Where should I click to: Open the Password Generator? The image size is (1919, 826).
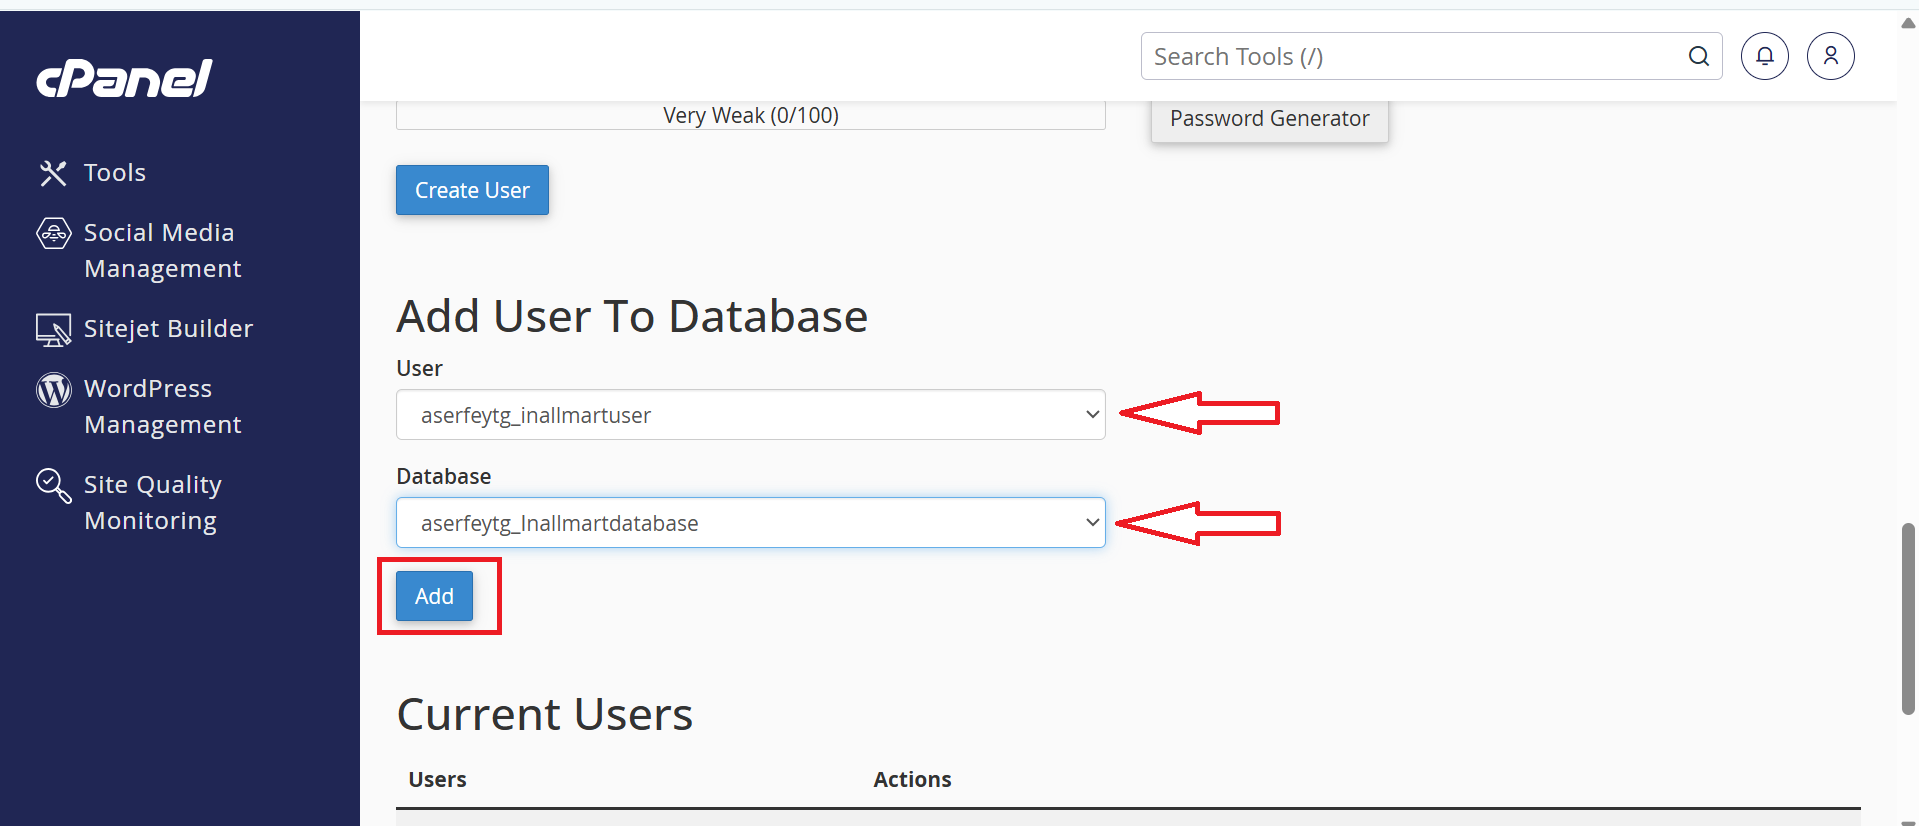1269,118
